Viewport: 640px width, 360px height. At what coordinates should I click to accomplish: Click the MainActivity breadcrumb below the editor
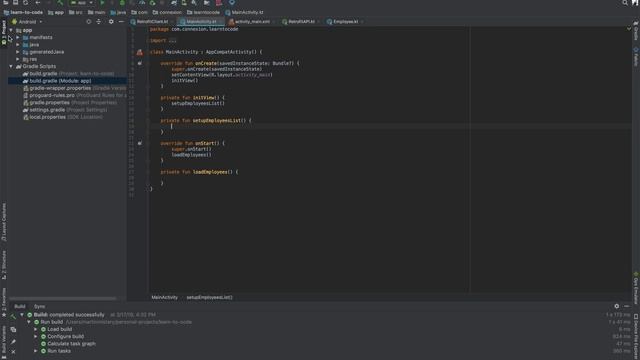164,298
